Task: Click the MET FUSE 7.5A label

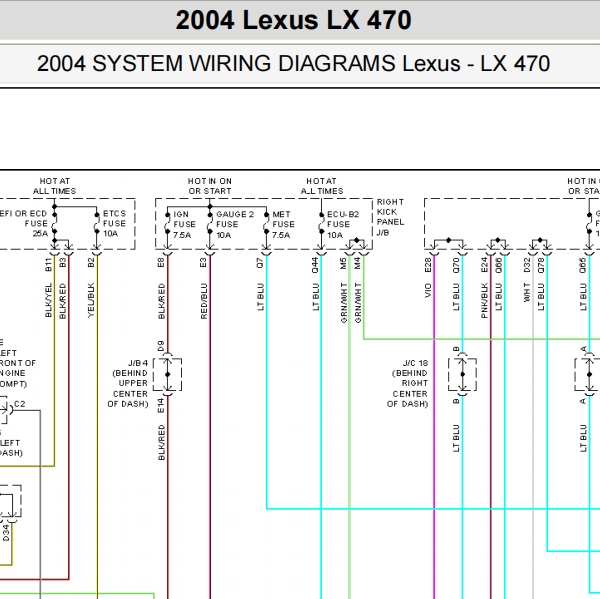Action: tap(283, 225)
